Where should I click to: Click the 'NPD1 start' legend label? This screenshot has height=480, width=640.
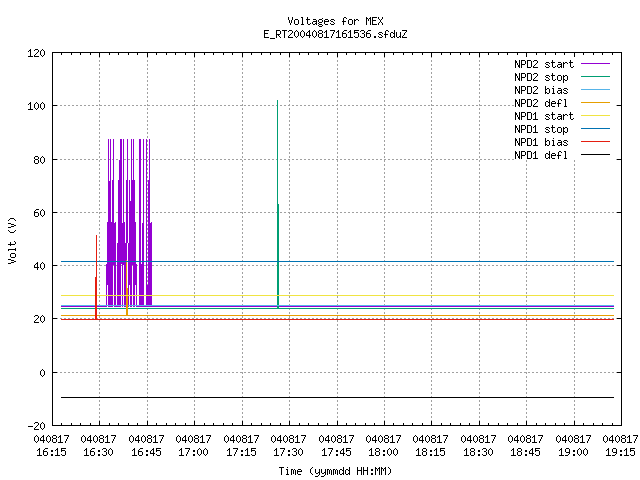(544, 116)
